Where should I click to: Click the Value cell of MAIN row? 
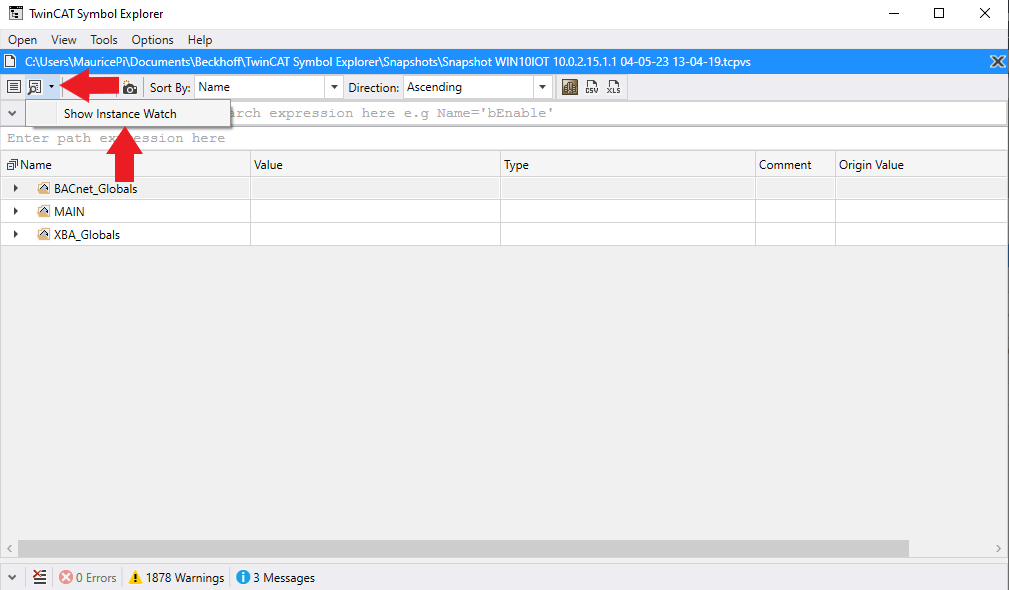[375, 211]
